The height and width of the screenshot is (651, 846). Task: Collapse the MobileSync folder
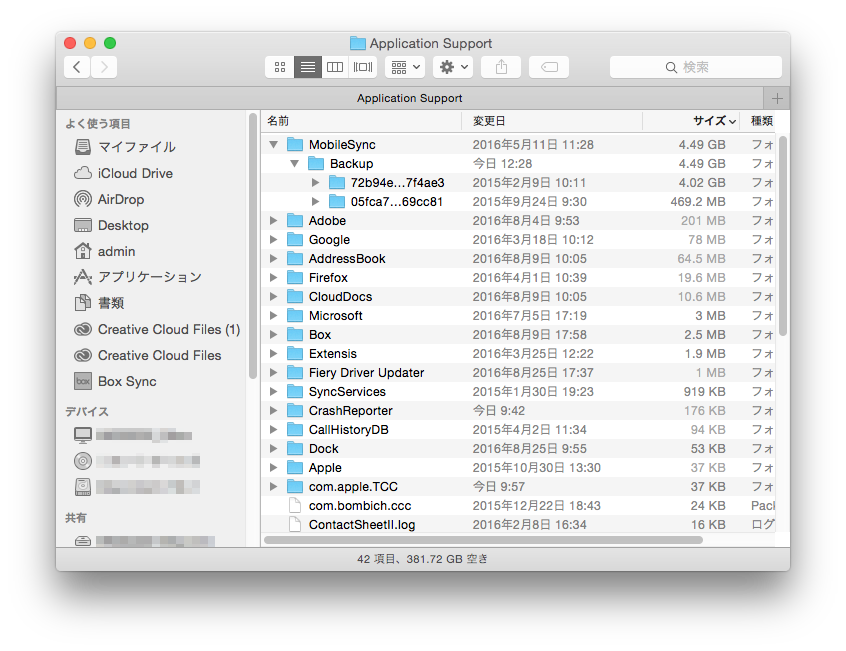pyautogui.click(x=274, y=145)
